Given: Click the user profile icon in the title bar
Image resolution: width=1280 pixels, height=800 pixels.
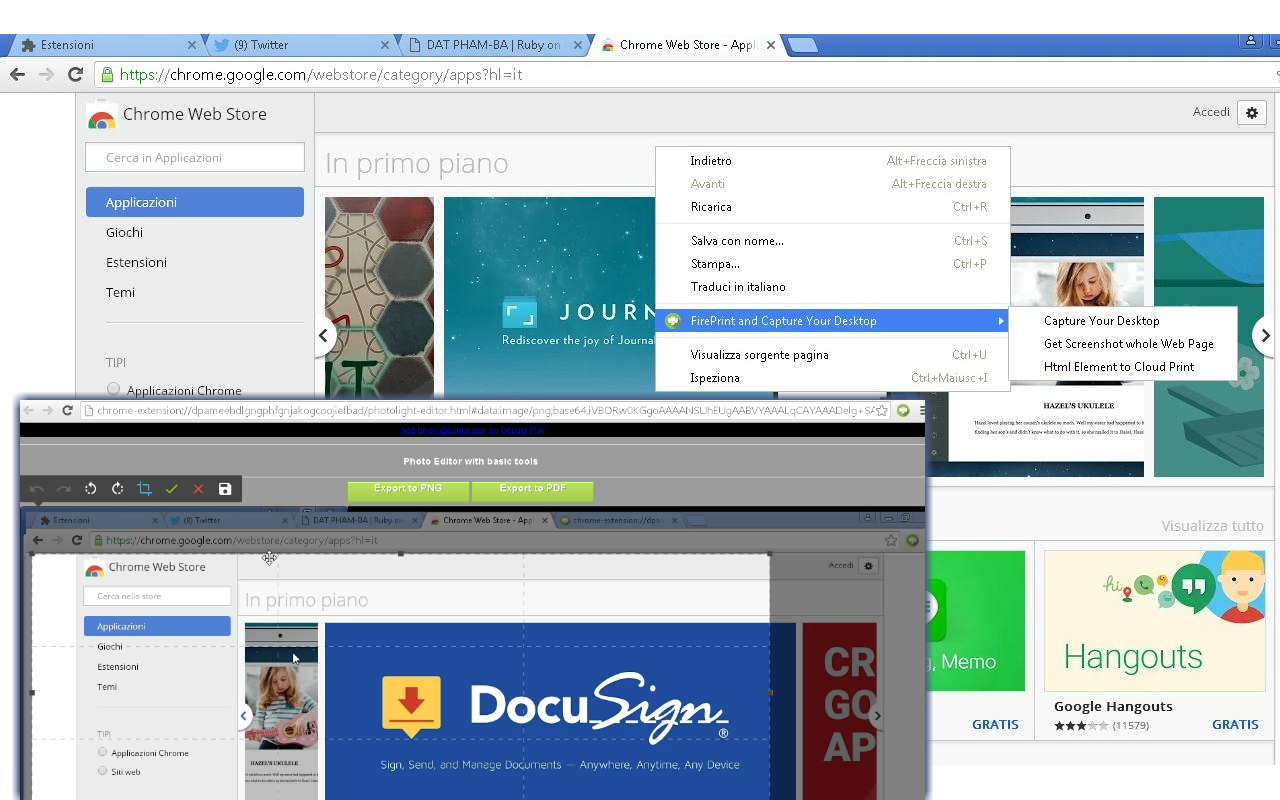Looking at the screenshot, I should (x=1251, y=41).
